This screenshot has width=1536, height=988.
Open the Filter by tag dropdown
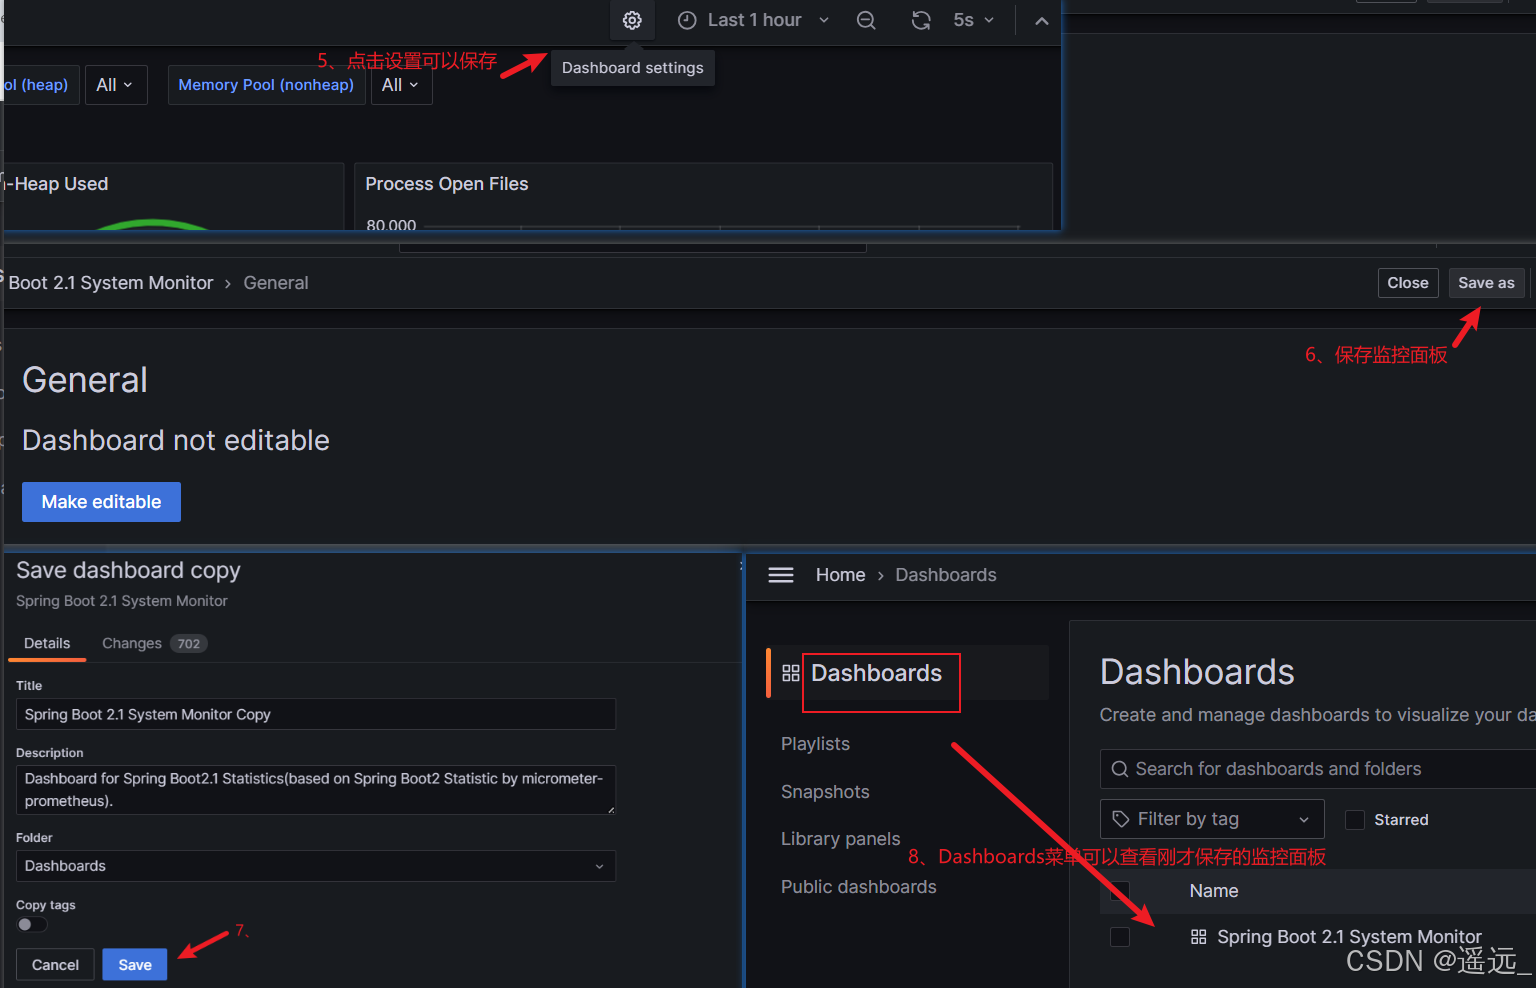(1212, 819)
